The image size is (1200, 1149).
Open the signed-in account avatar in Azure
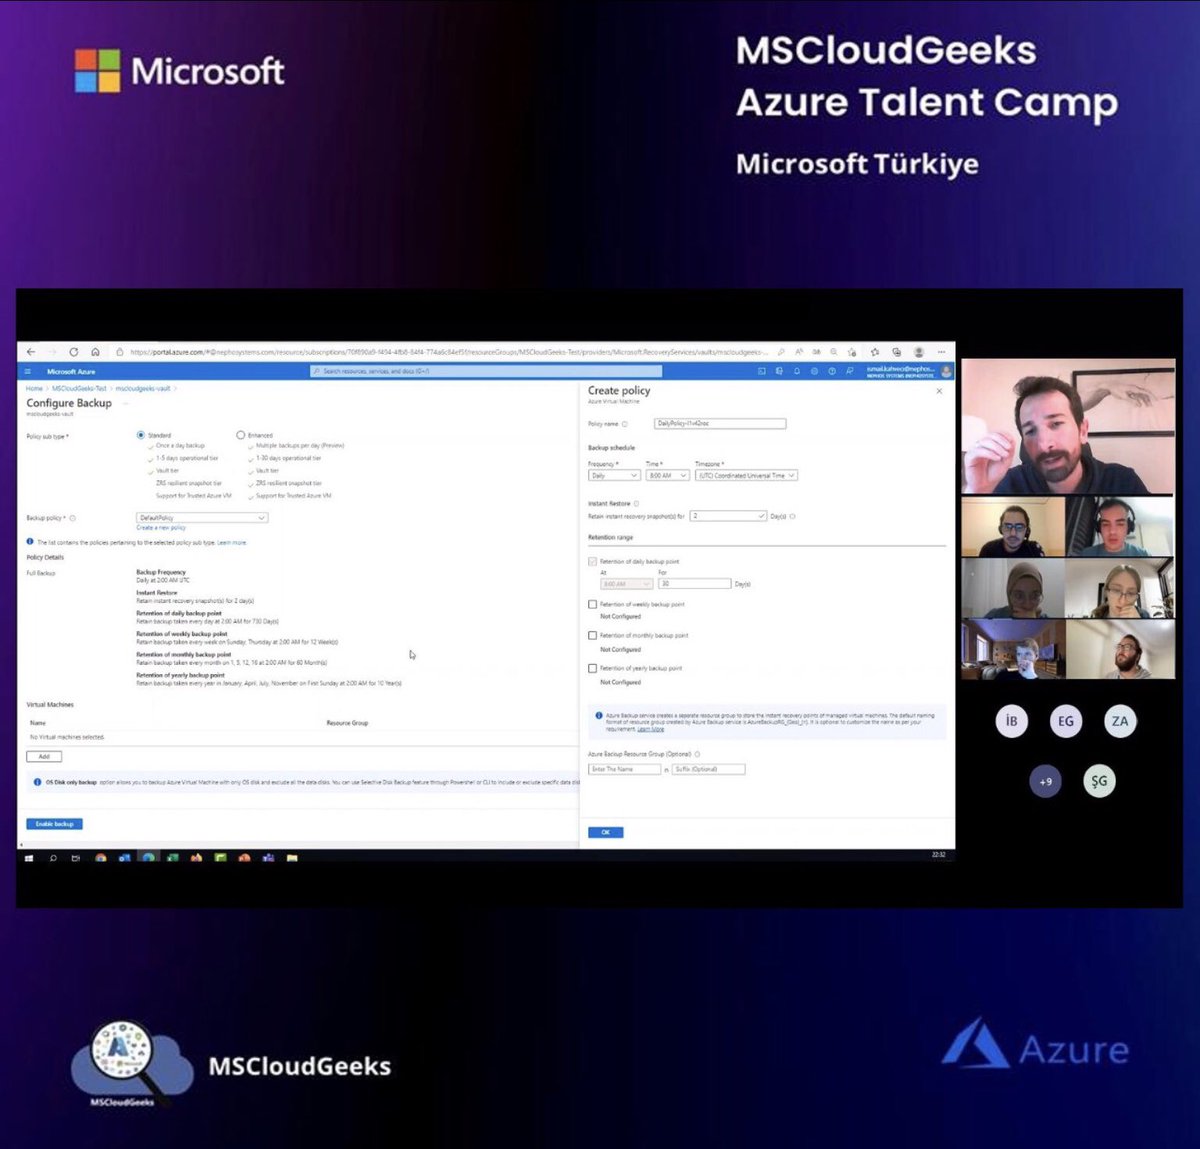point(946,371)
